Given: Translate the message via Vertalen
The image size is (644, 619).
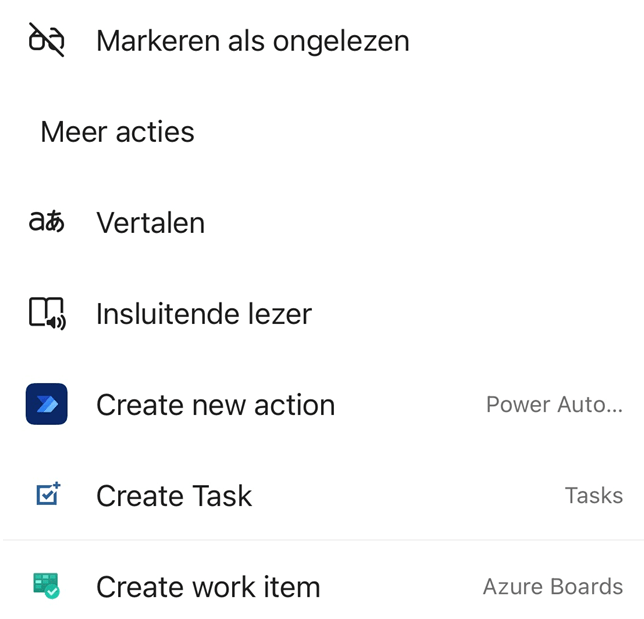Looking at the screenshot, I should [150, 223].
